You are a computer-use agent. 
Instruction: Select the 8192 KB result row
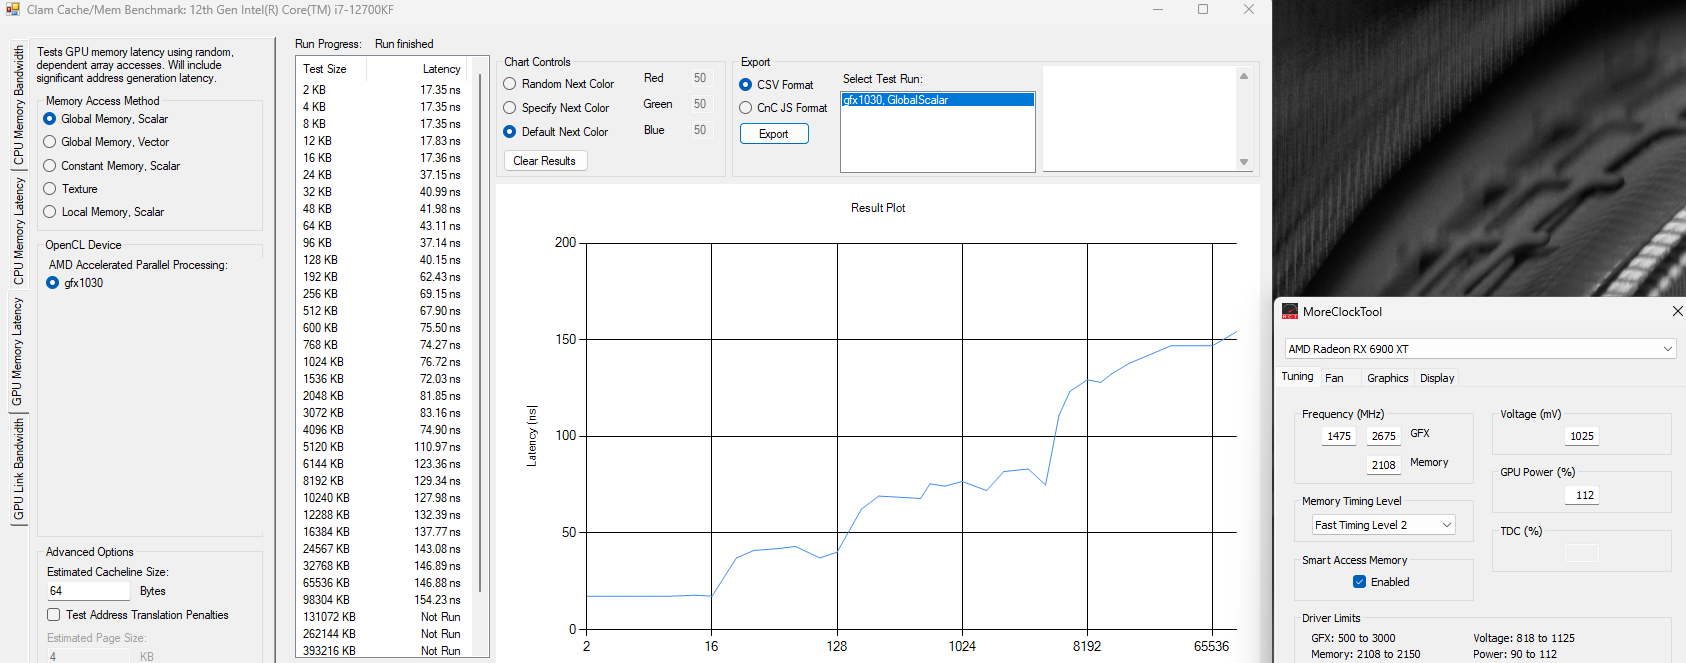382,481
